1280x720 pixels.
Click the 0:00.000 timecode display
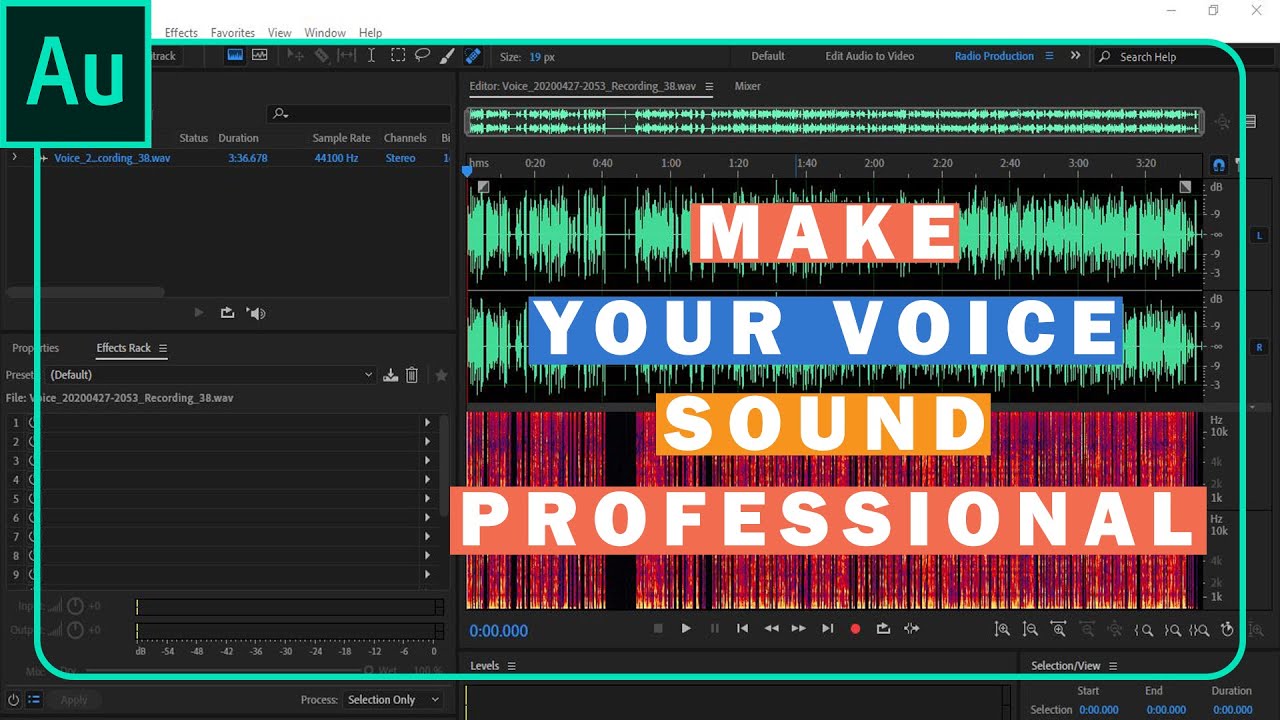click(499, 631)
